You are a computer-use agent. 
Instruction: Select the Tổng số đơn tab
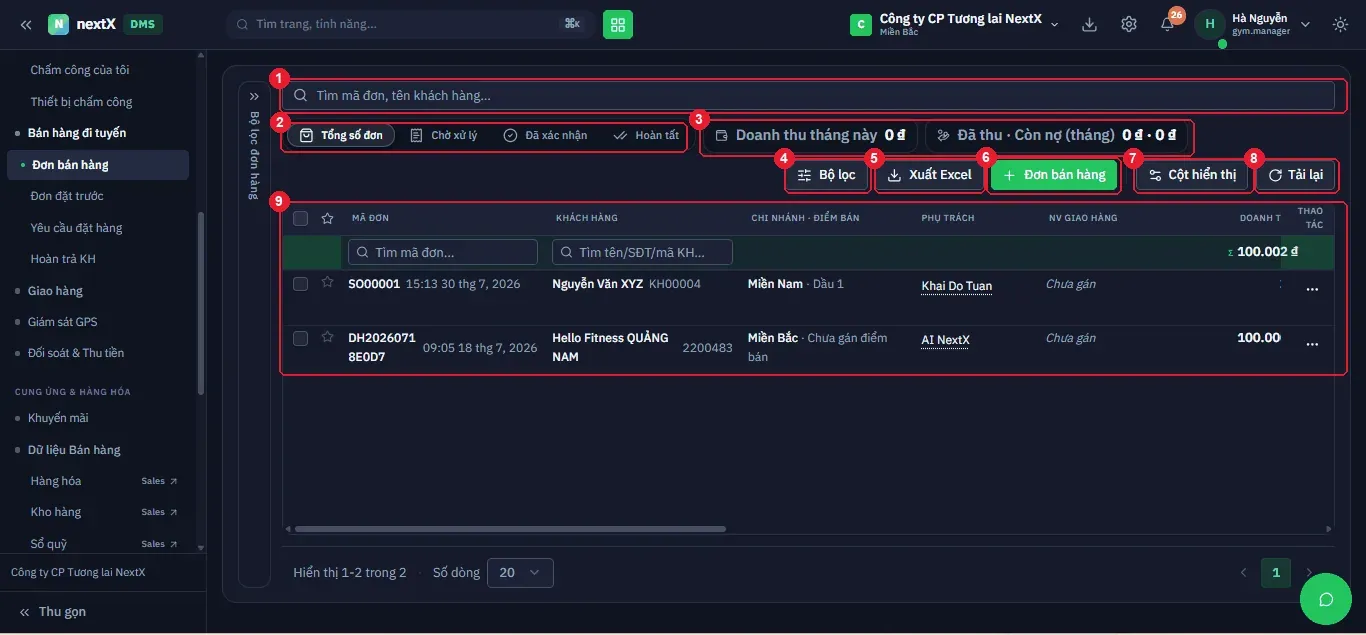[341, 135]
